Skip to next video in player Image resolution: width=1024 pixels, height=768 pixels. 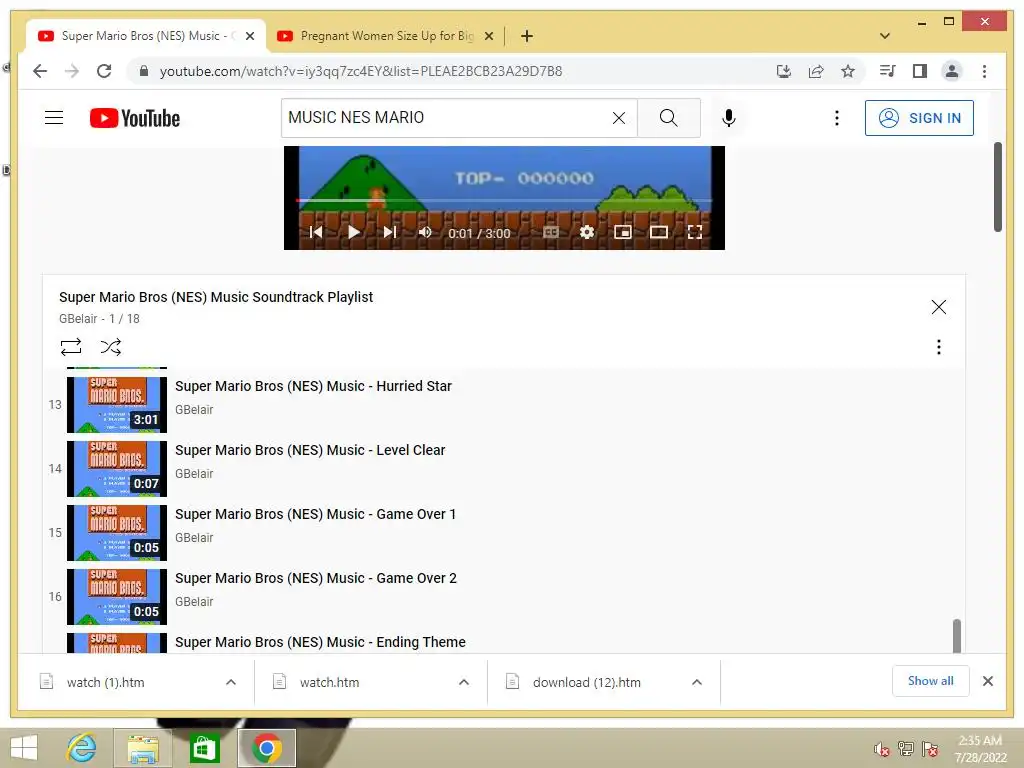(390, 232)
